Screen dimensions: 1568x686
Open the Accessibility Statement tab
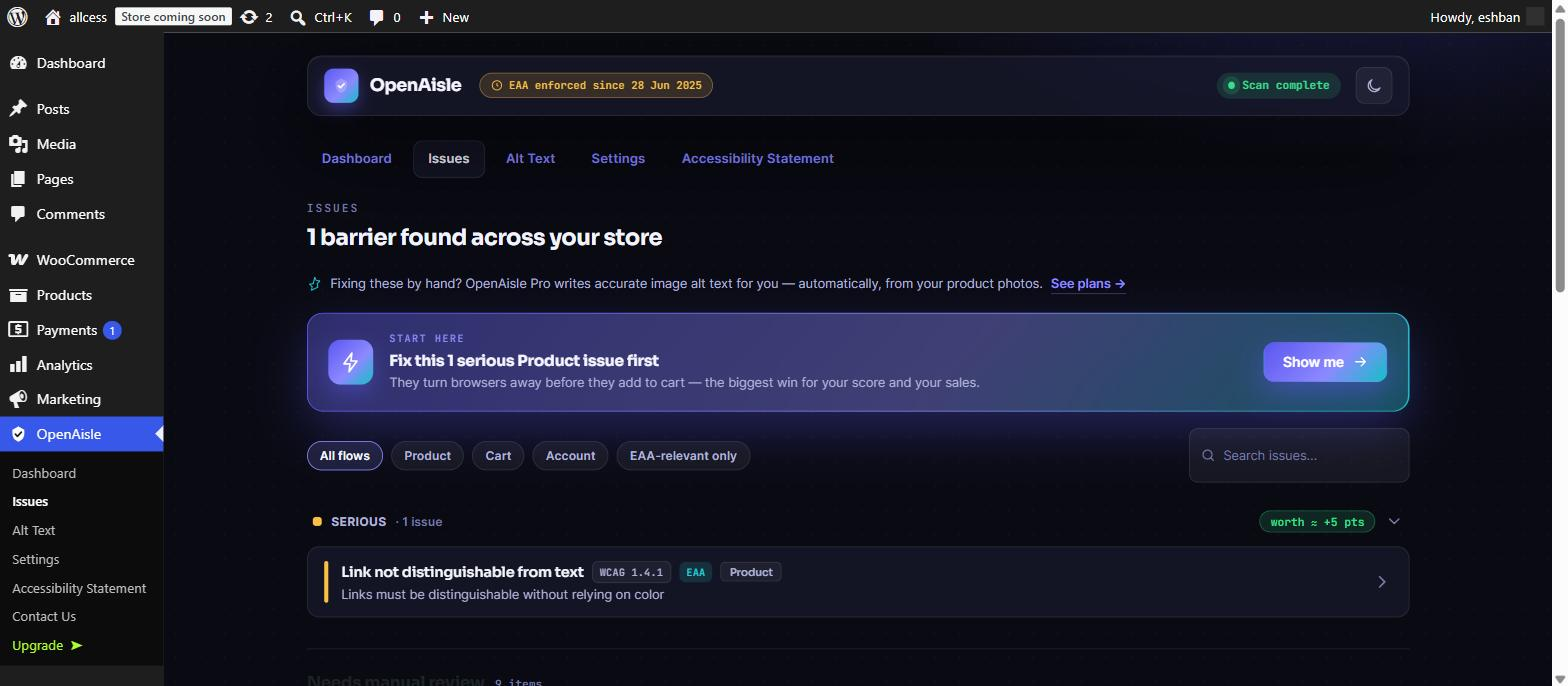pos(758,159)
